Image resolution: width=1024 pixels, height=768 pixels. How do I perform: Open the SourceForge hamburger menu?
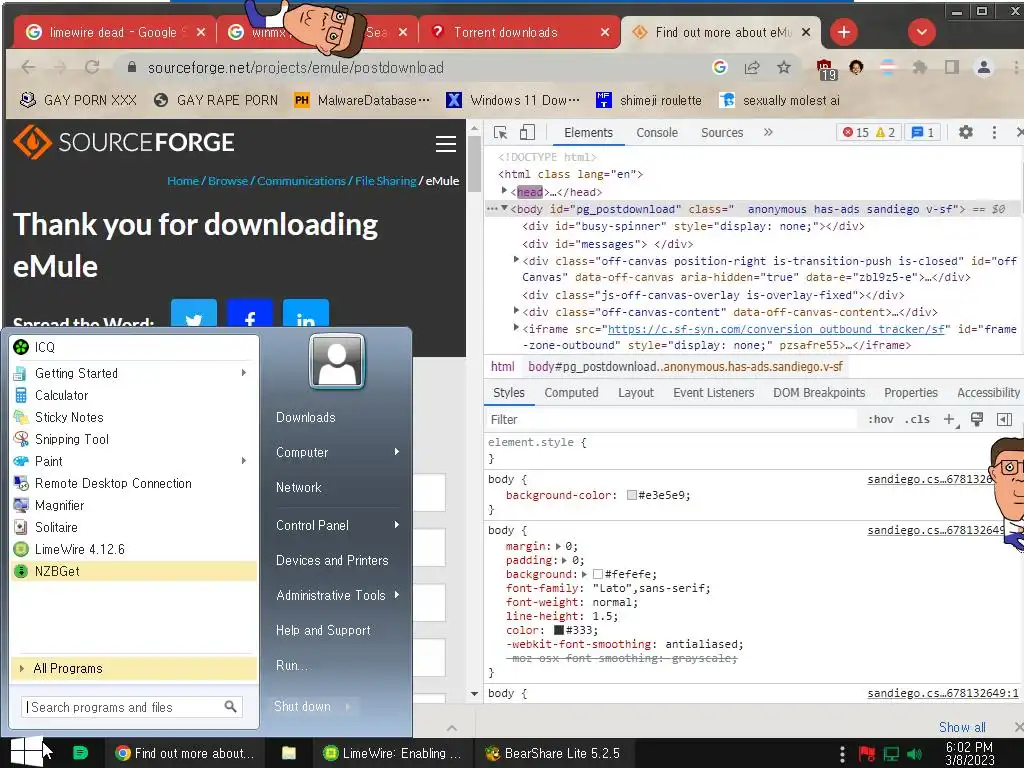point(446,143)
